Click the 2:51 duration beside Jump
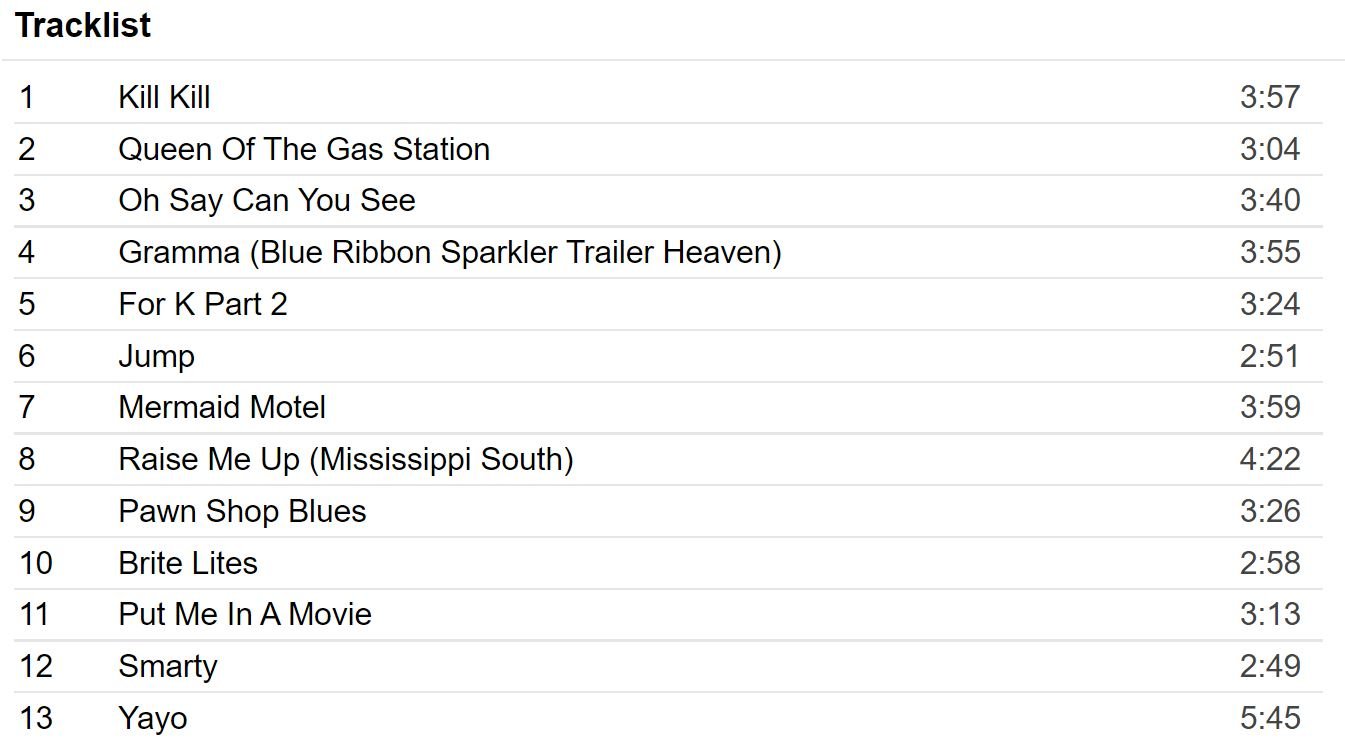1345x751 pixels. point(1269,356)
